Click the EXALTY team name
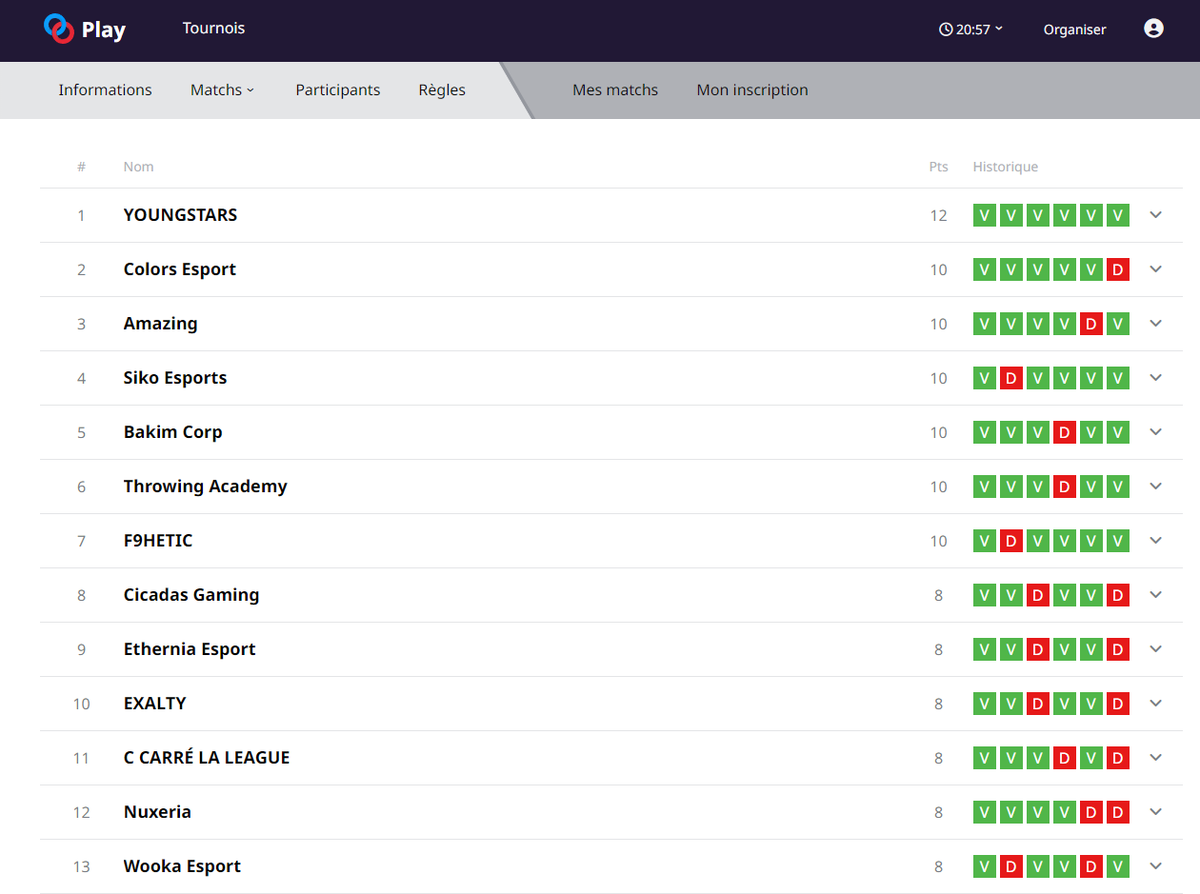The image size is (1200, 894). (x=155, y=703)
